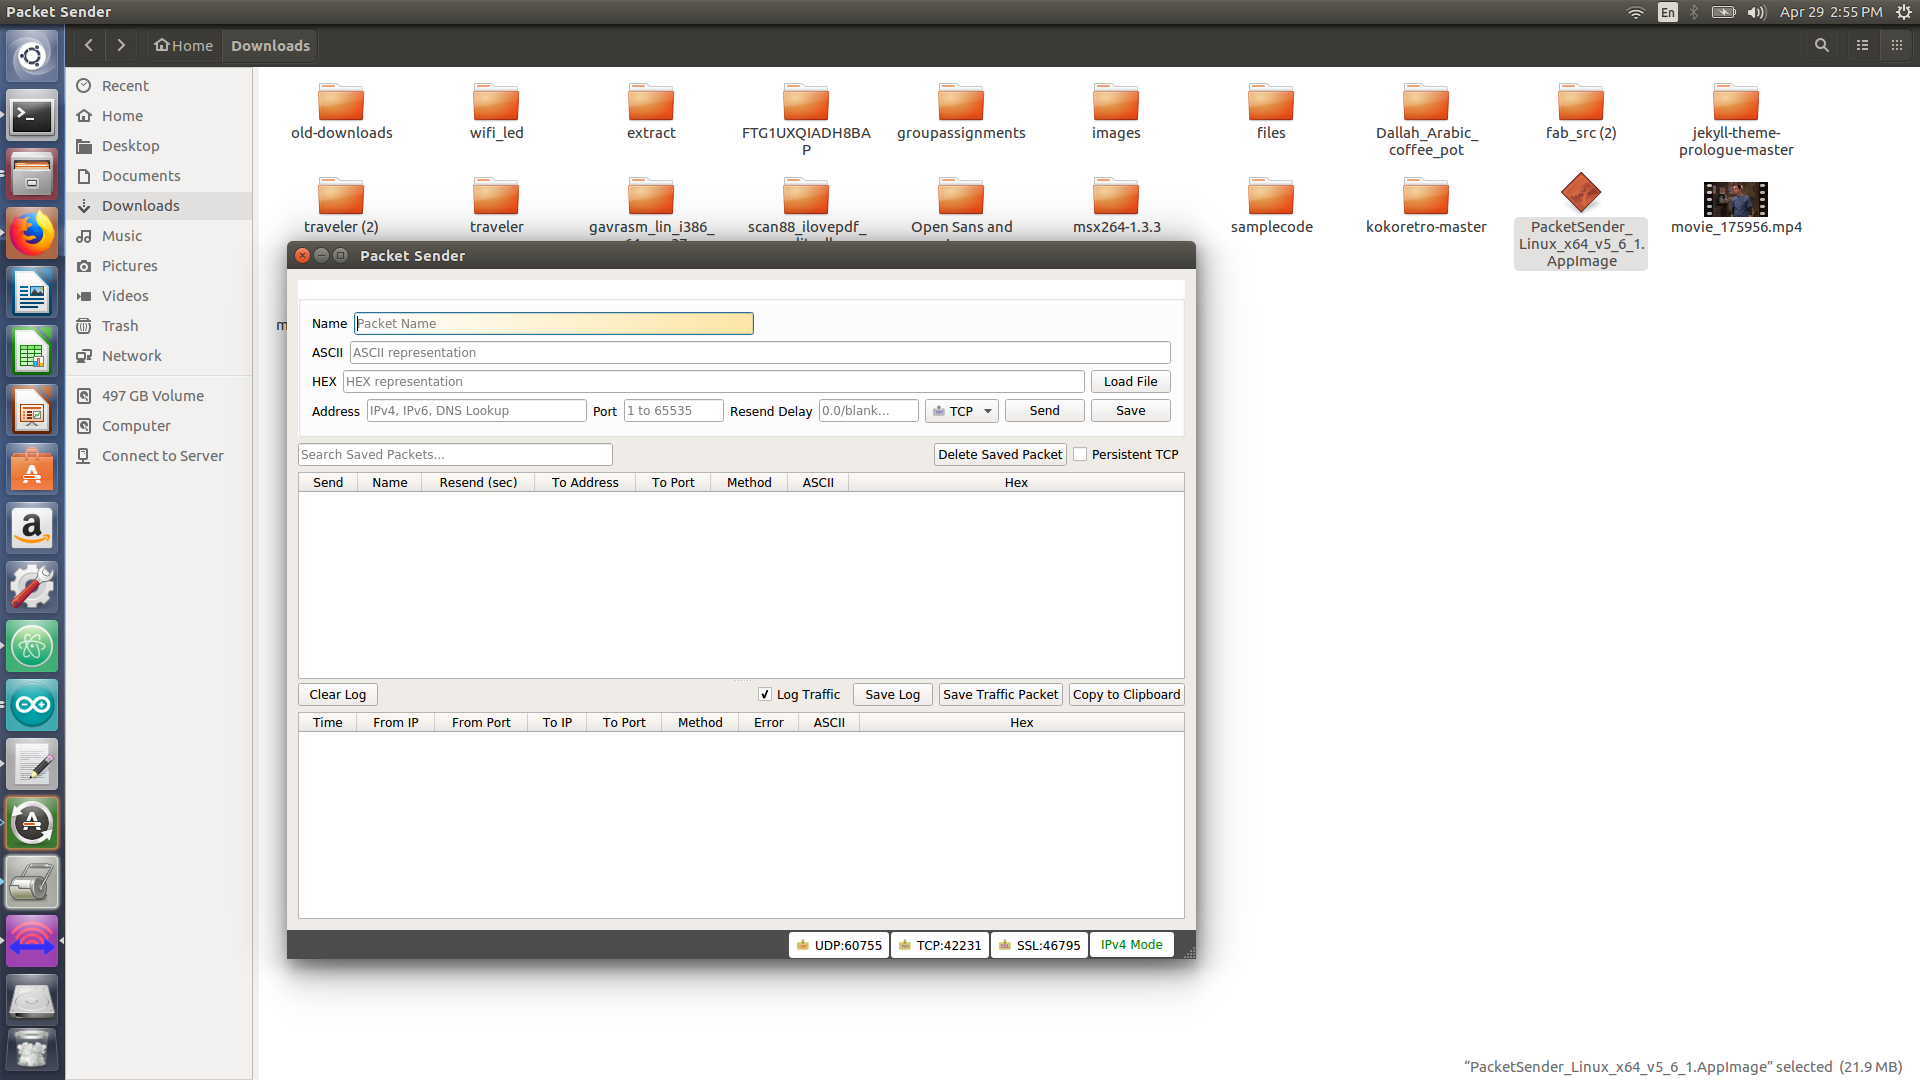1920x1080 pixels.
Task: Focus the HEX representation field
Action: 713,382
